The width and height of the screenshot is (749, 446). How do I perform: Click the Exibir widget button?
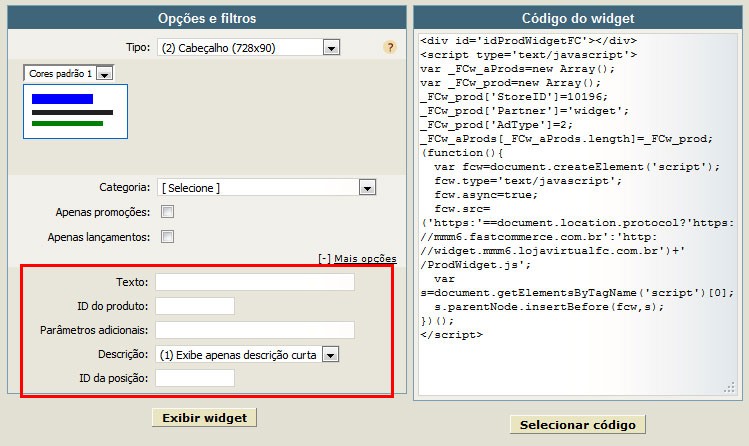point(204,418)
